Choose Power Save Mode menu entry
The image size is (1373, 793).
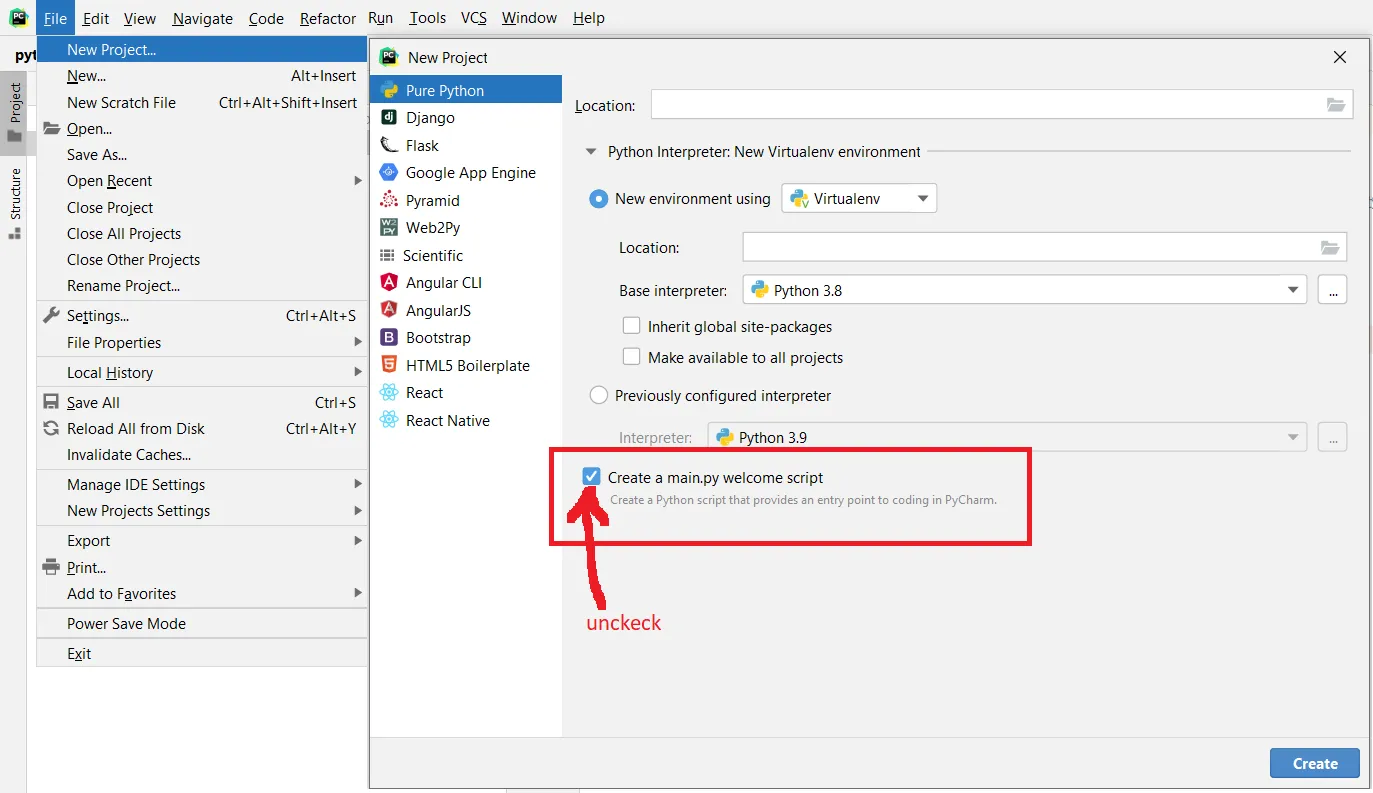pyautogui.click(x=202, y=623)
